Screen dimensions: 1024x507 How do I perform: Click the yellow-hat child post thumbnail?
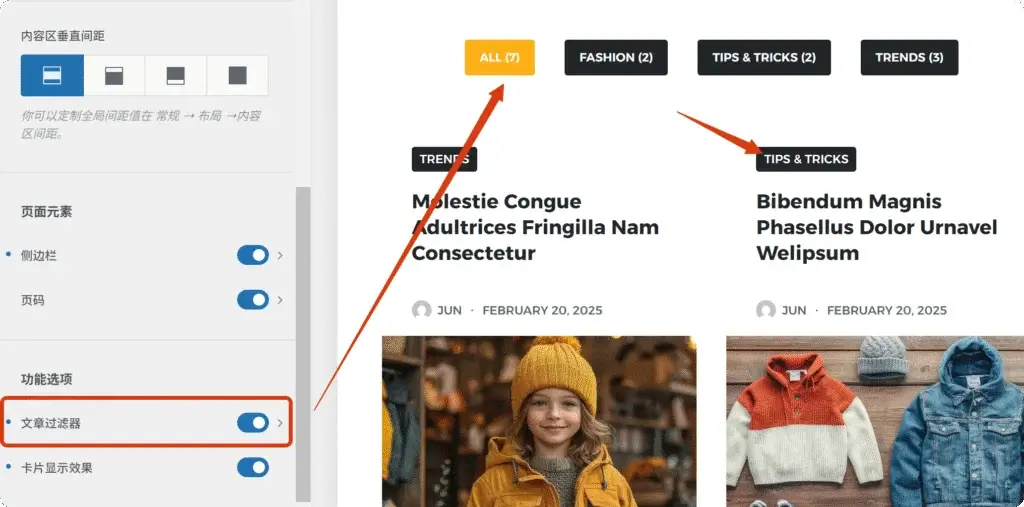click(x=539, y=420)
